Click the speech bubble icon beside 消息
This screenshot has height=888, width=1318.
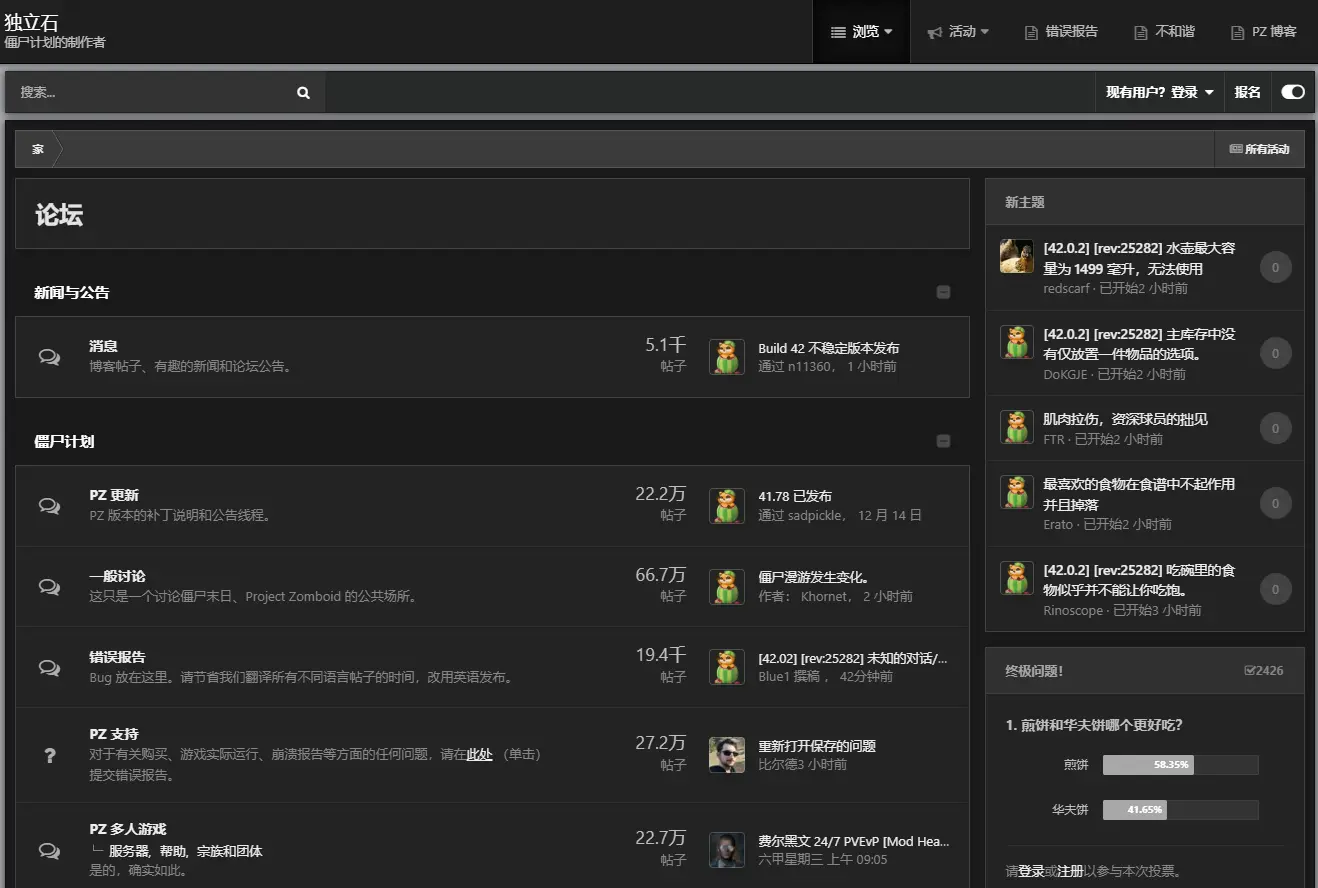[49, 357]
